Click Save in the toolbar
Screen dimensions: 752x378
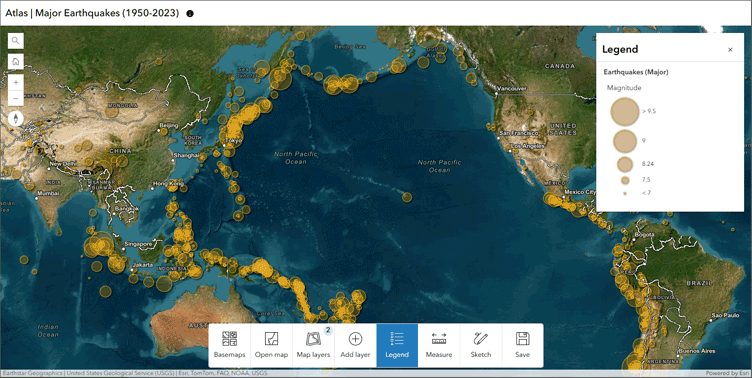[x=522, y=345]
